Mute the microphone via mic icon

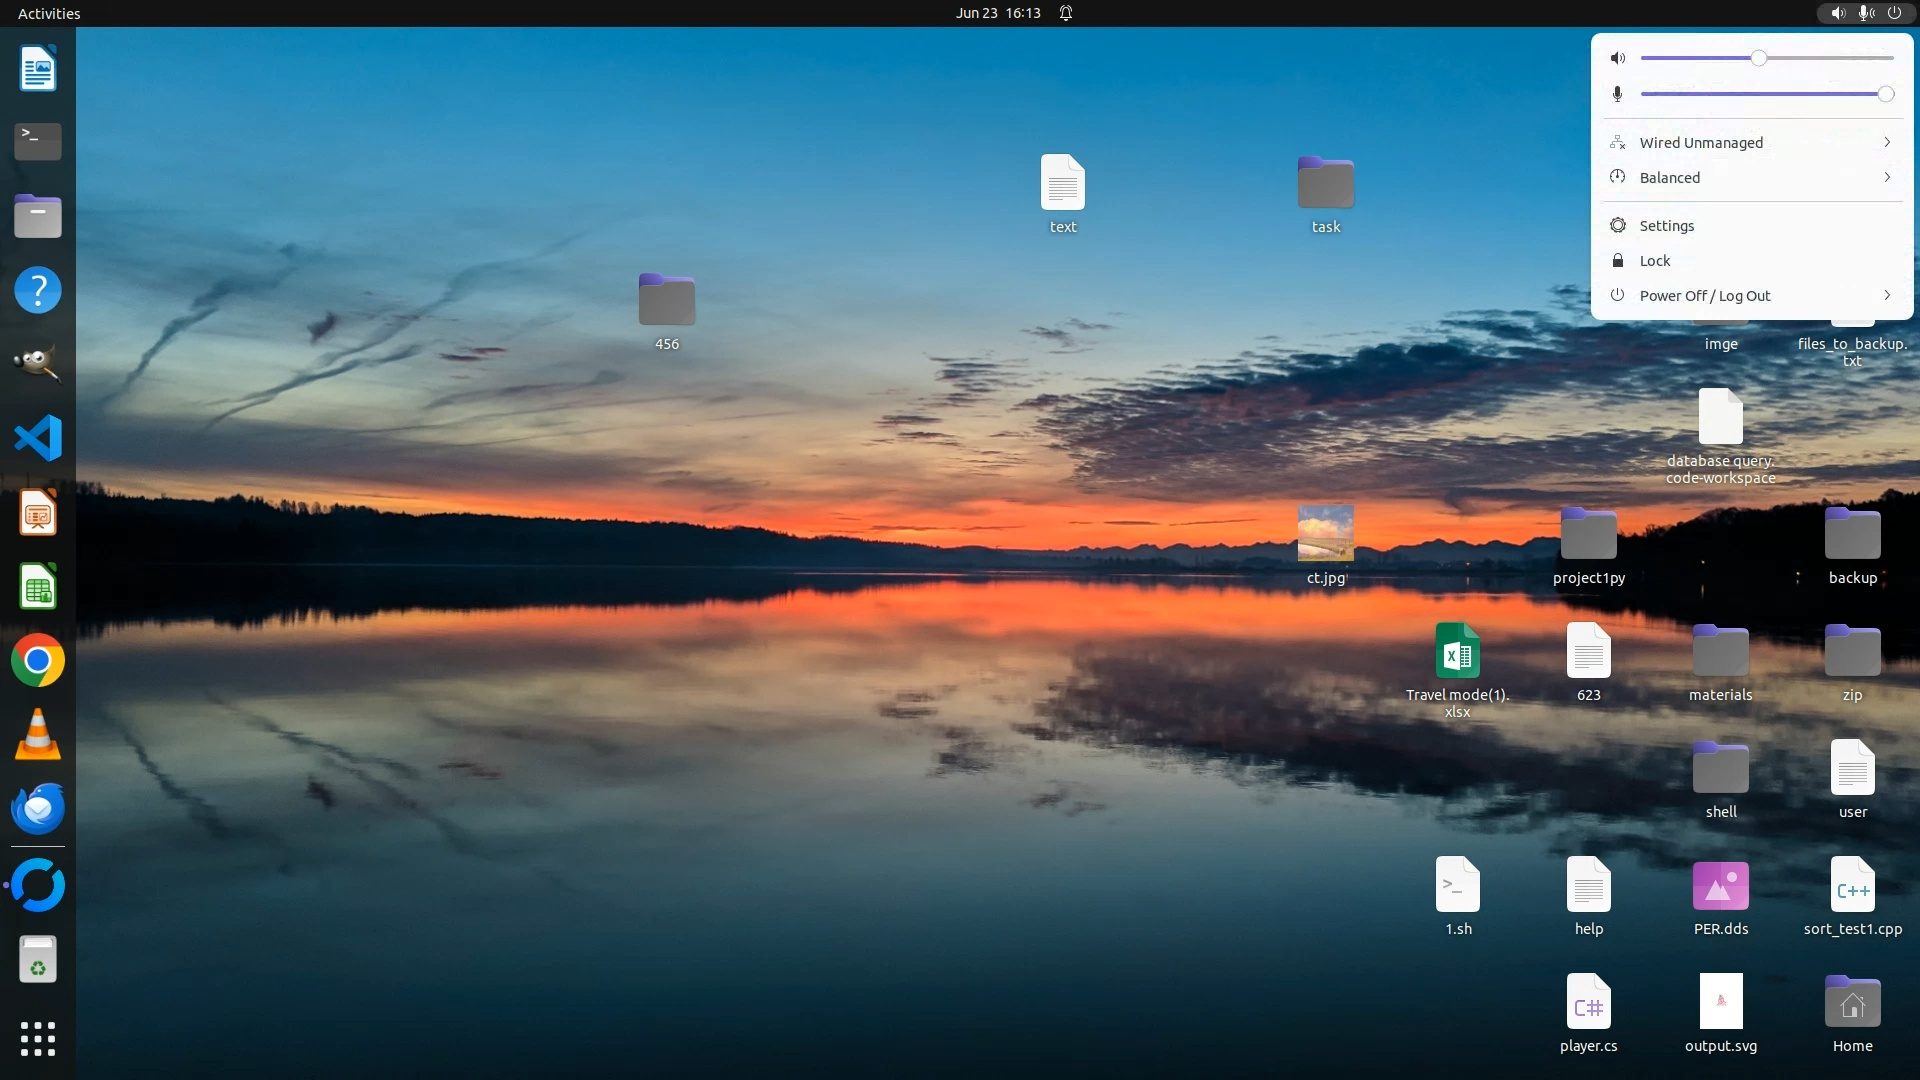click(x=1618, y=94)
